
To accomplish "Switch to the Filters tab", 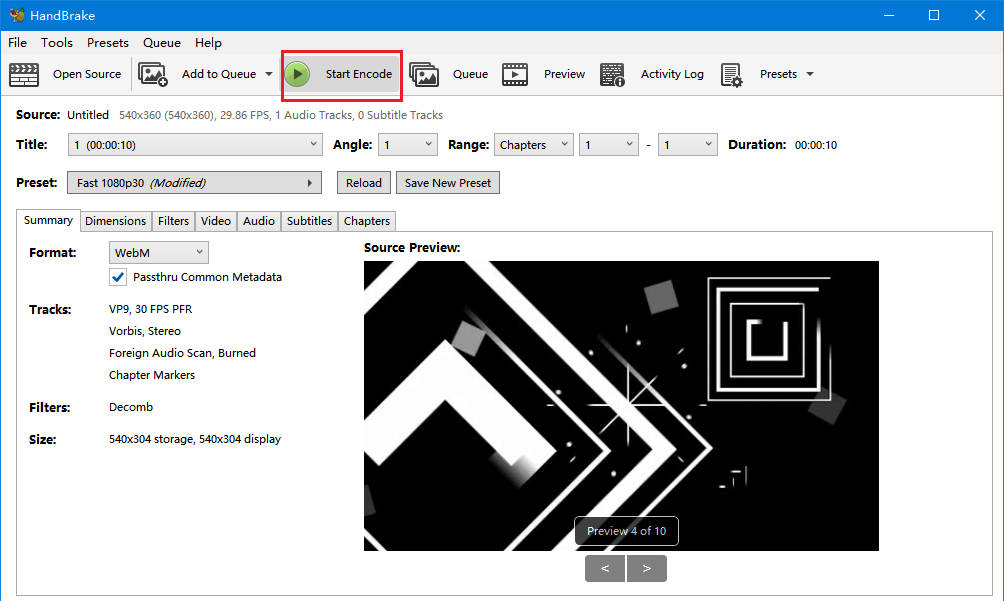I will tap(173, 221).
